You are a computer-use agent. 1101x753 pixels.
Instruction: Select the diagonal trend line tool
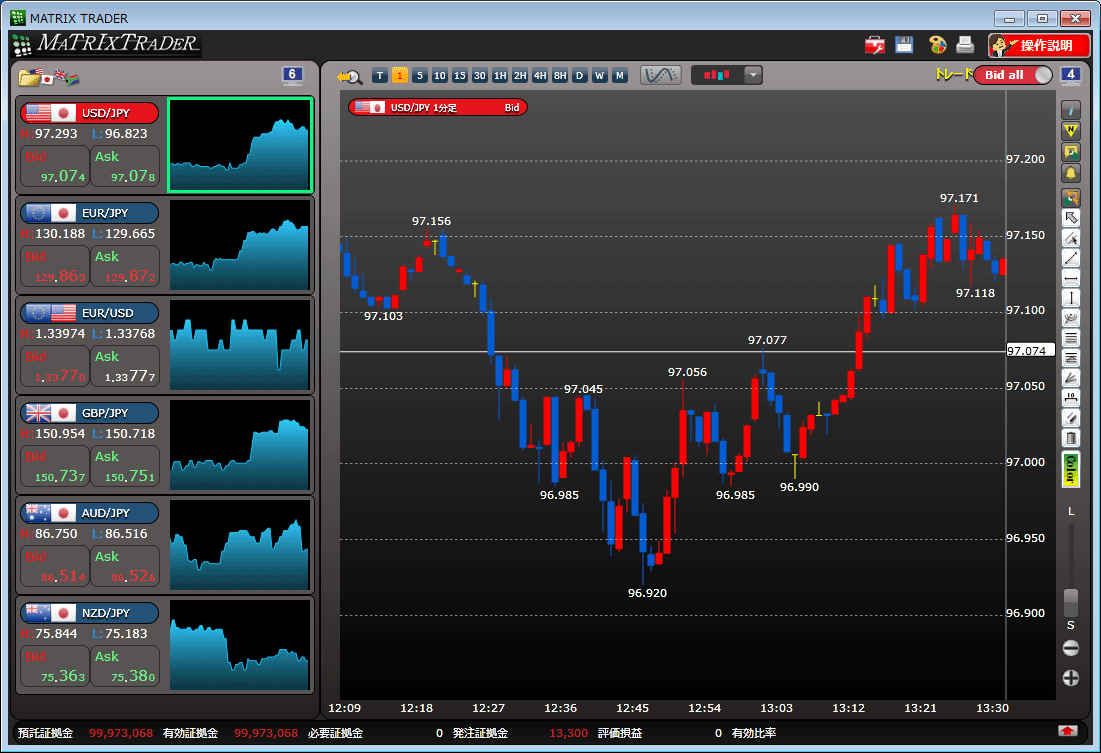coord(1071,258)
